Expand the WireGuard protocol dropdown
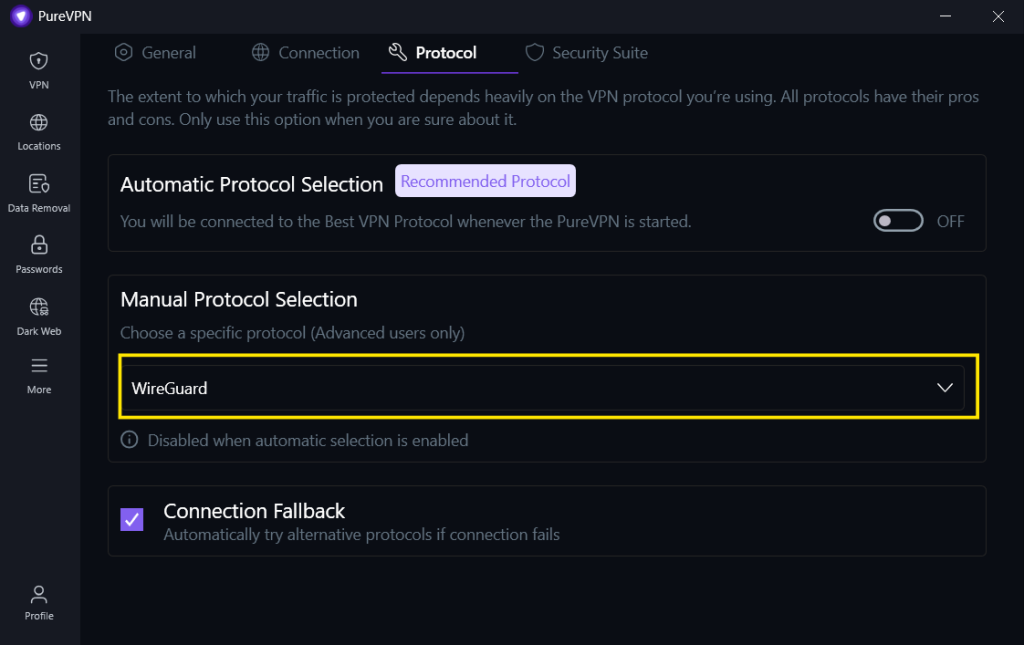The width and height of the screenshot is (1024, 645). tap(543, 388)
